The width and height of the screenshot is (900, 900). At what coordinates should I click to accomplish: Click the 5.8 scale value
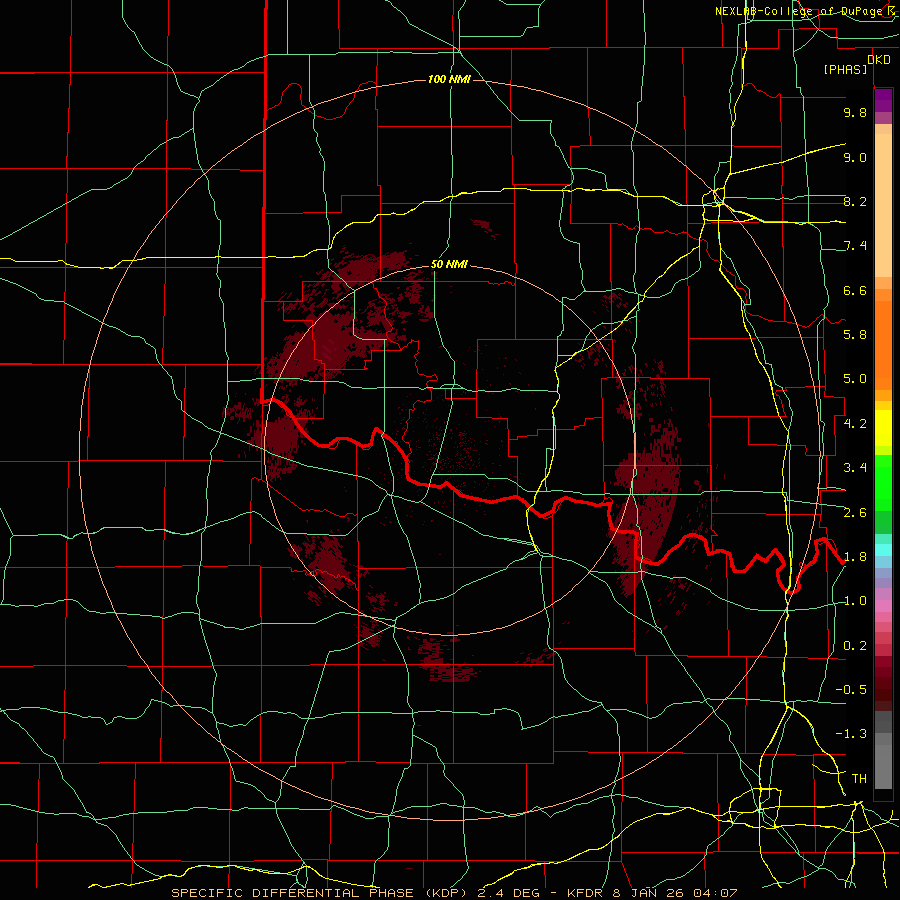click(855, 335)
